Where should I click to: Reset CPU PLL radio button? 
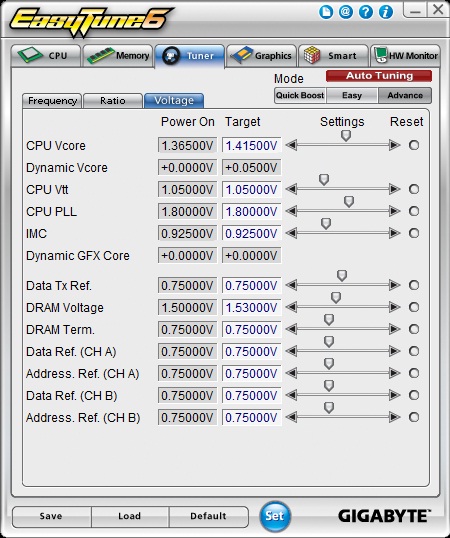pos(414,211)
